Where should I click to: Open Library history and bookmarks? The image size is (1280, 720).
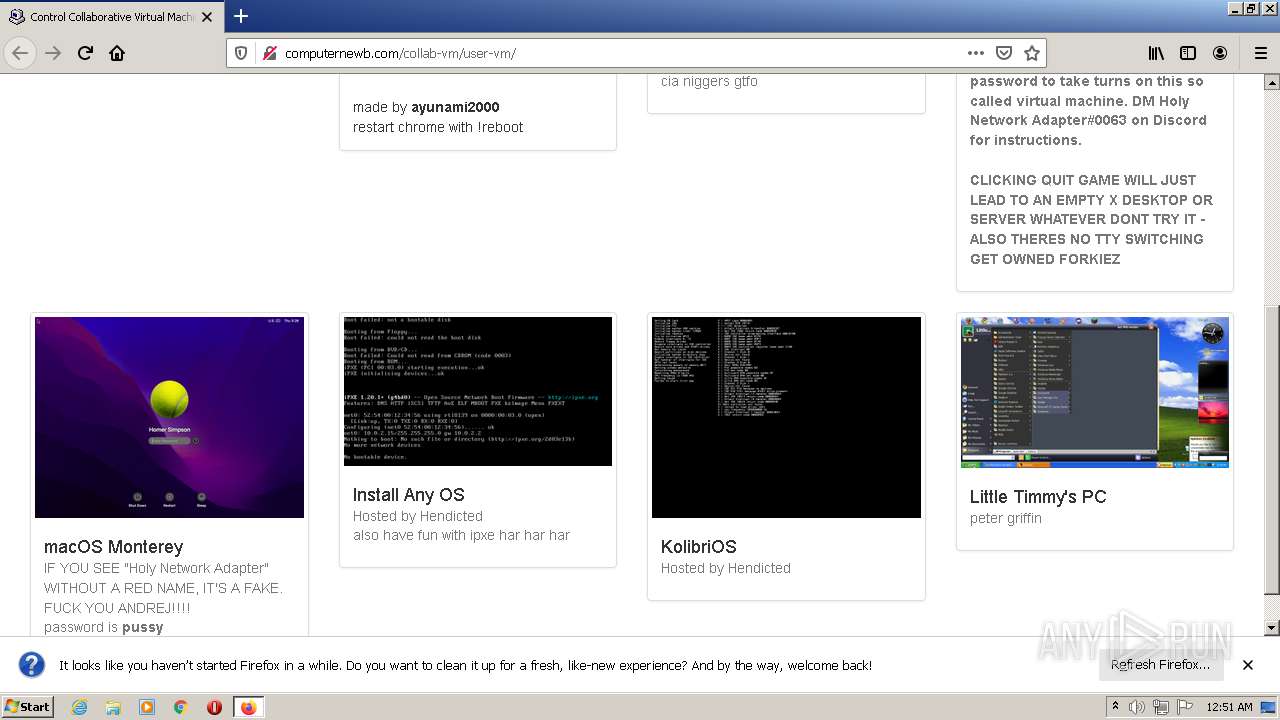1156,53
